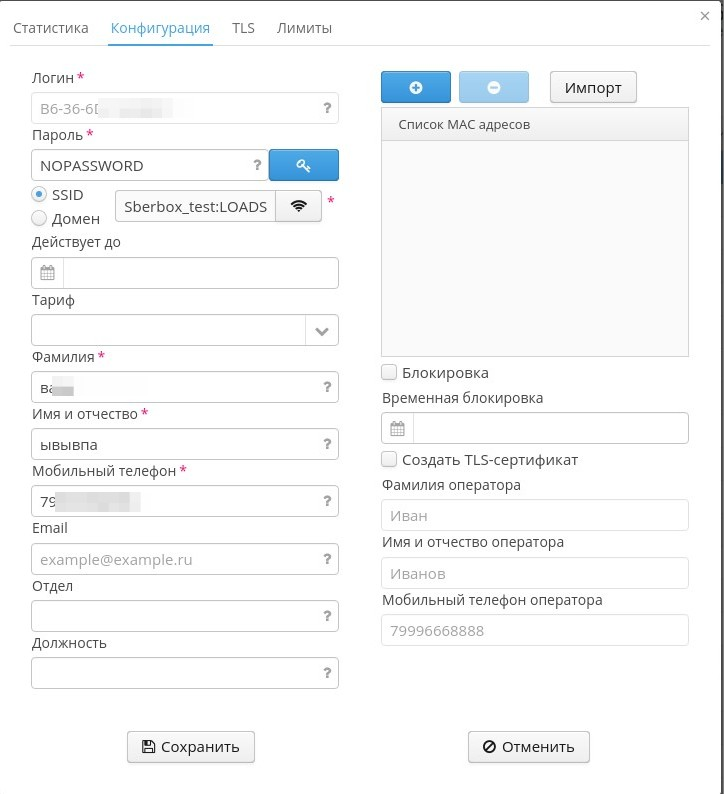Click the Отменить button
The height and width of the screenshot is (794, 724).
tap(528, 746)
